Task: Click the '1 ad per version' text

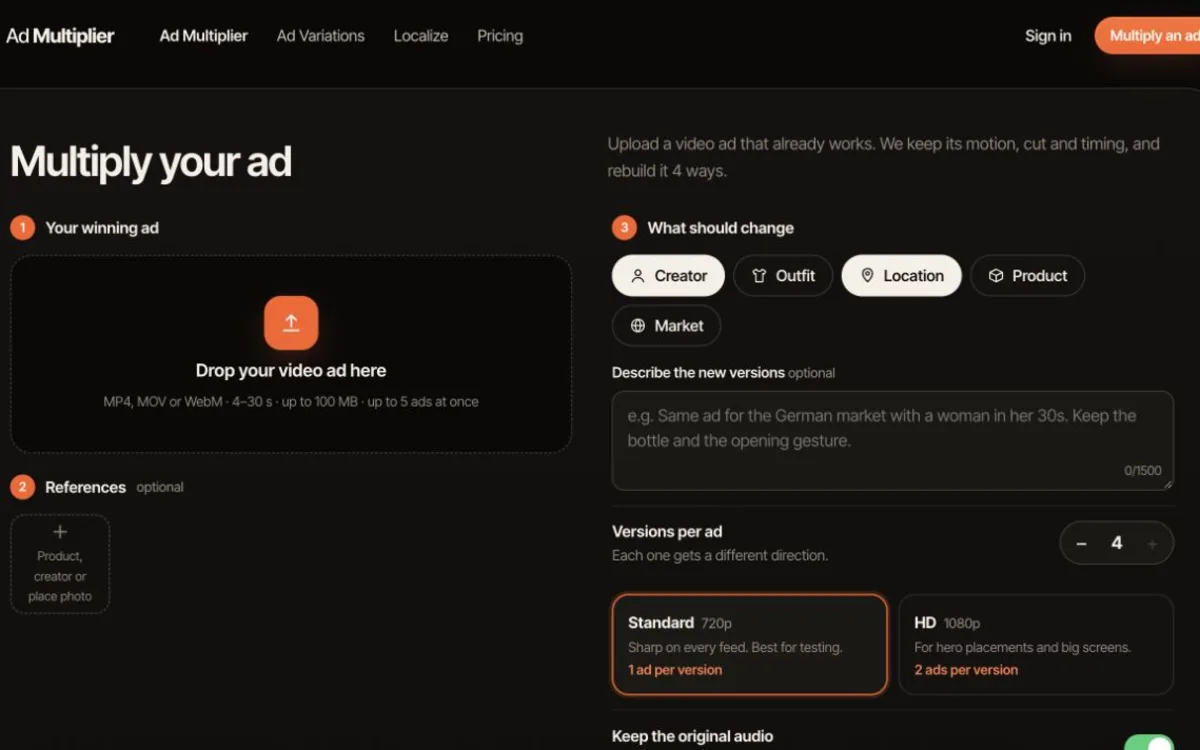Action: 675,670
